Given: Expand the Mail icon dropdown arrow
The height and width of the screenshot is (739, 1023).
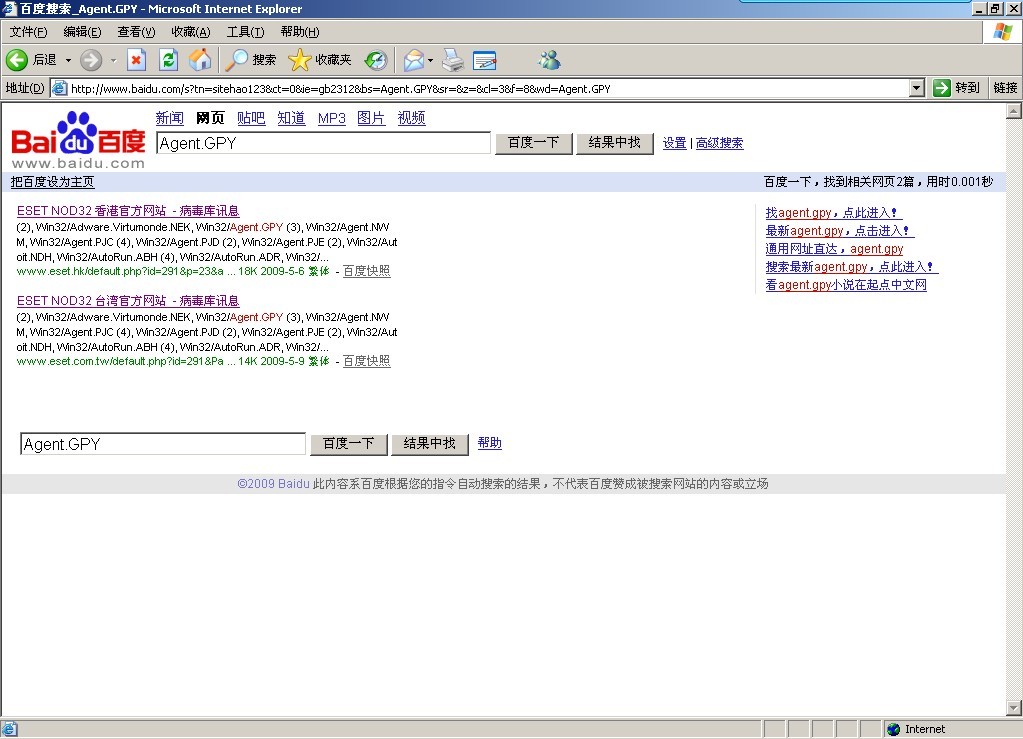Looking at the screenshot, I should (x=430, y=60).
